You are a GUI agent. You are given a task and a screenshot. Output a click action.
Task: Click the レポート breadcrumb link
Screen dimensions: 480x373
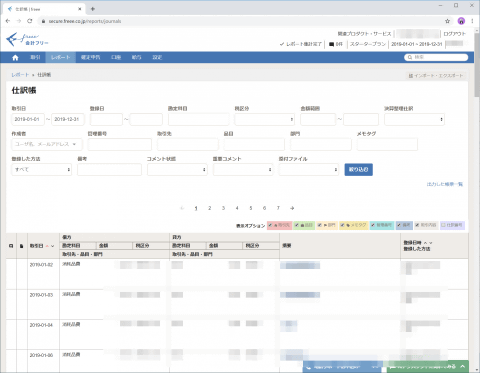pyautogui.click(x=20, y=75)
